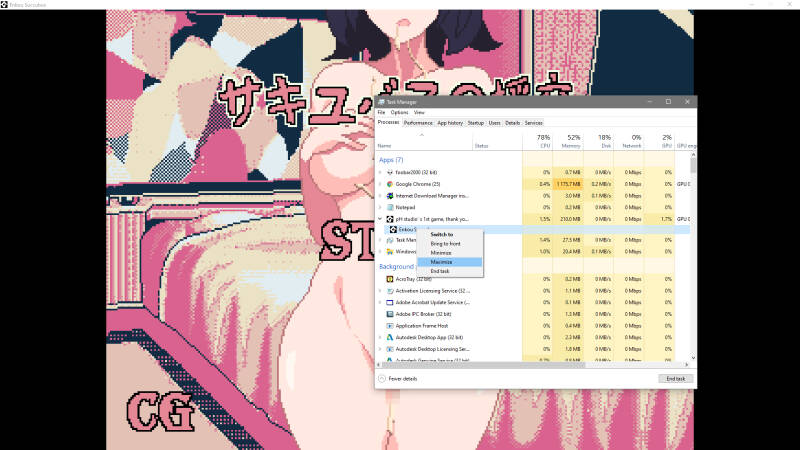Click the Application Frame Host icon
The height and width of the screenshot is (450, 800).
390,326
